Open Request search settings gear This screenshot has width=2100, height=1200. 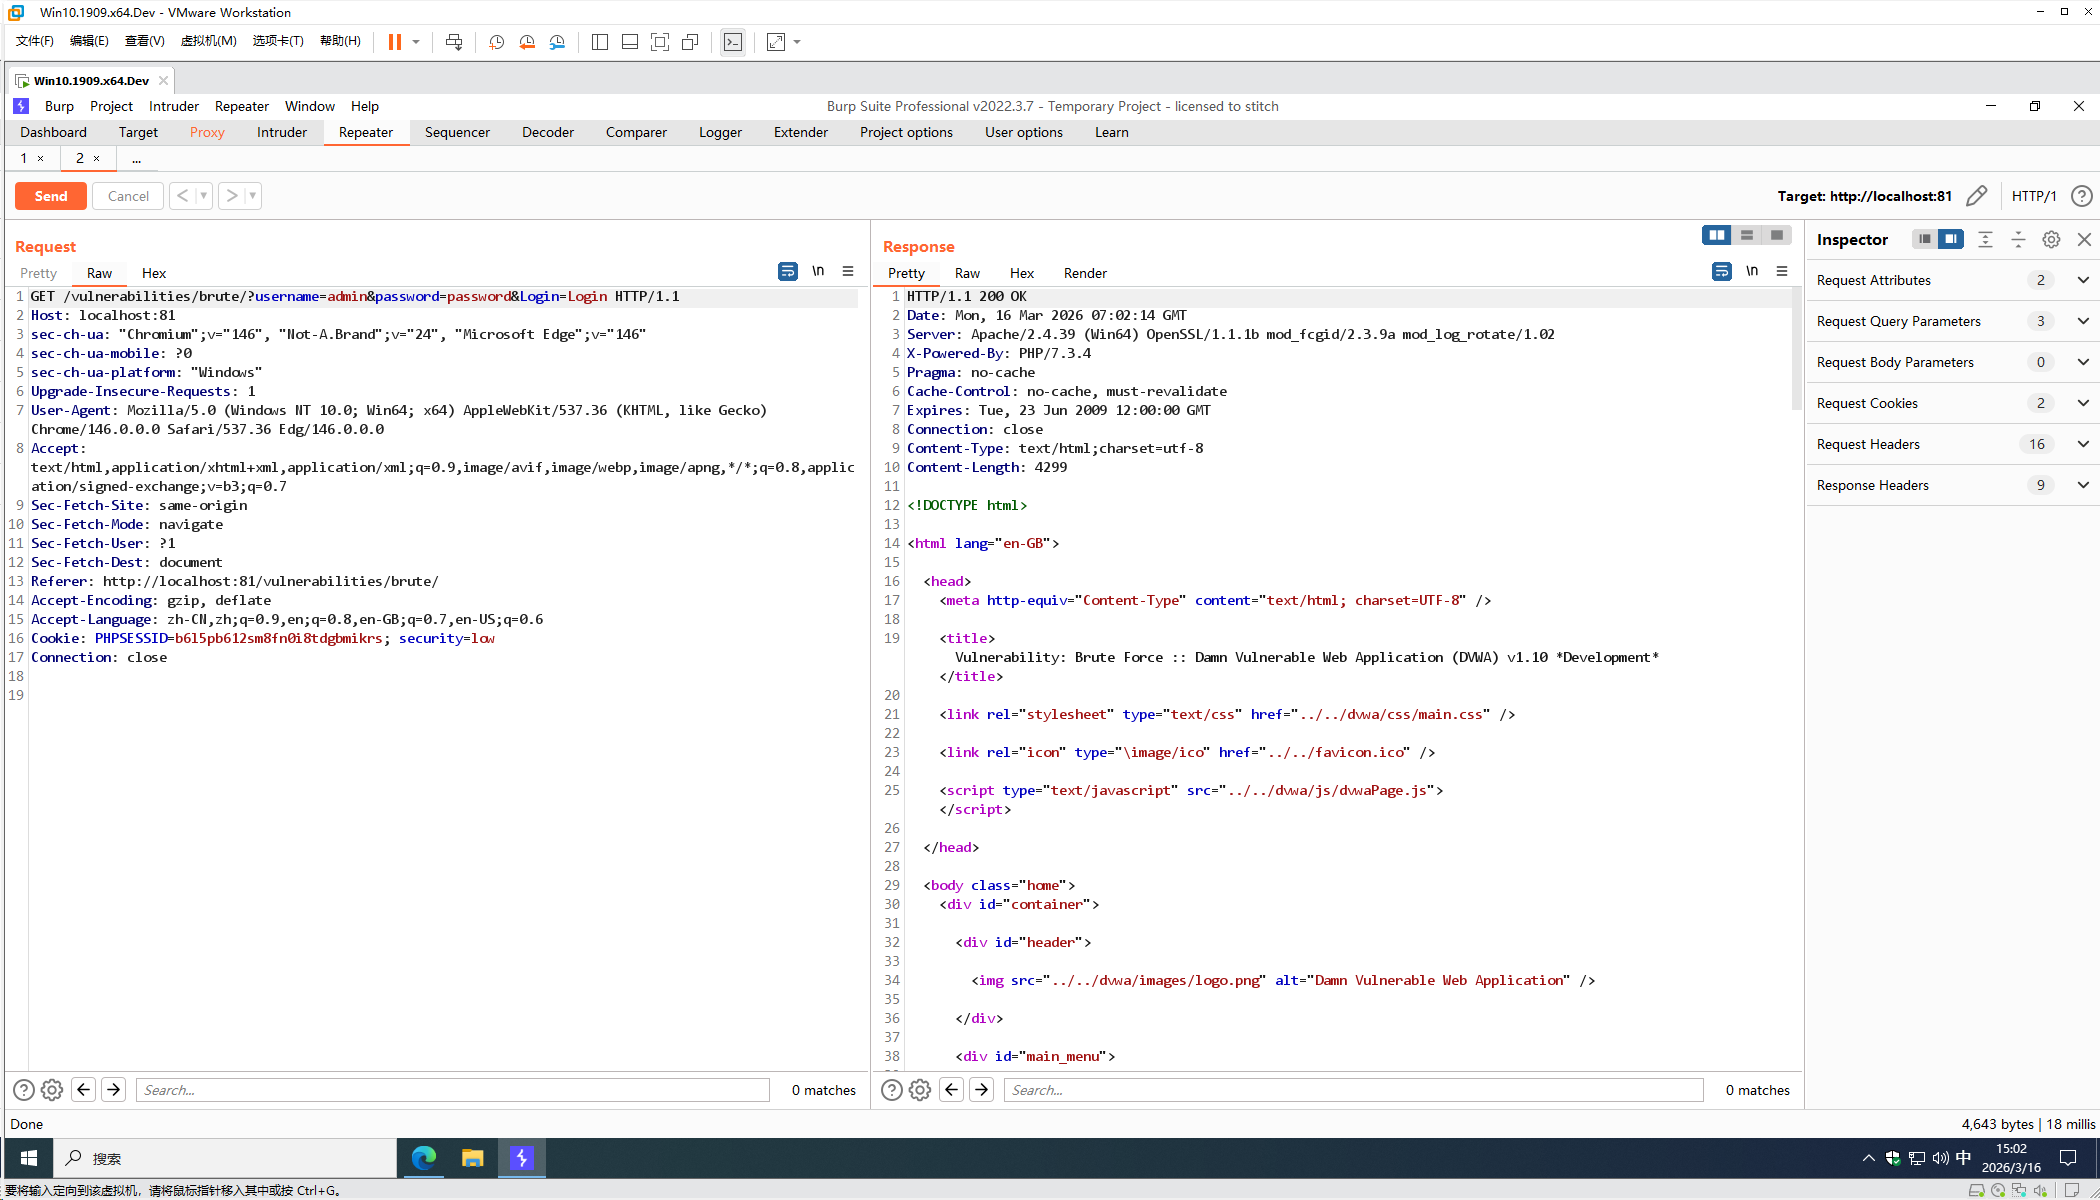pyautogui.click(x=52, y=1090)
